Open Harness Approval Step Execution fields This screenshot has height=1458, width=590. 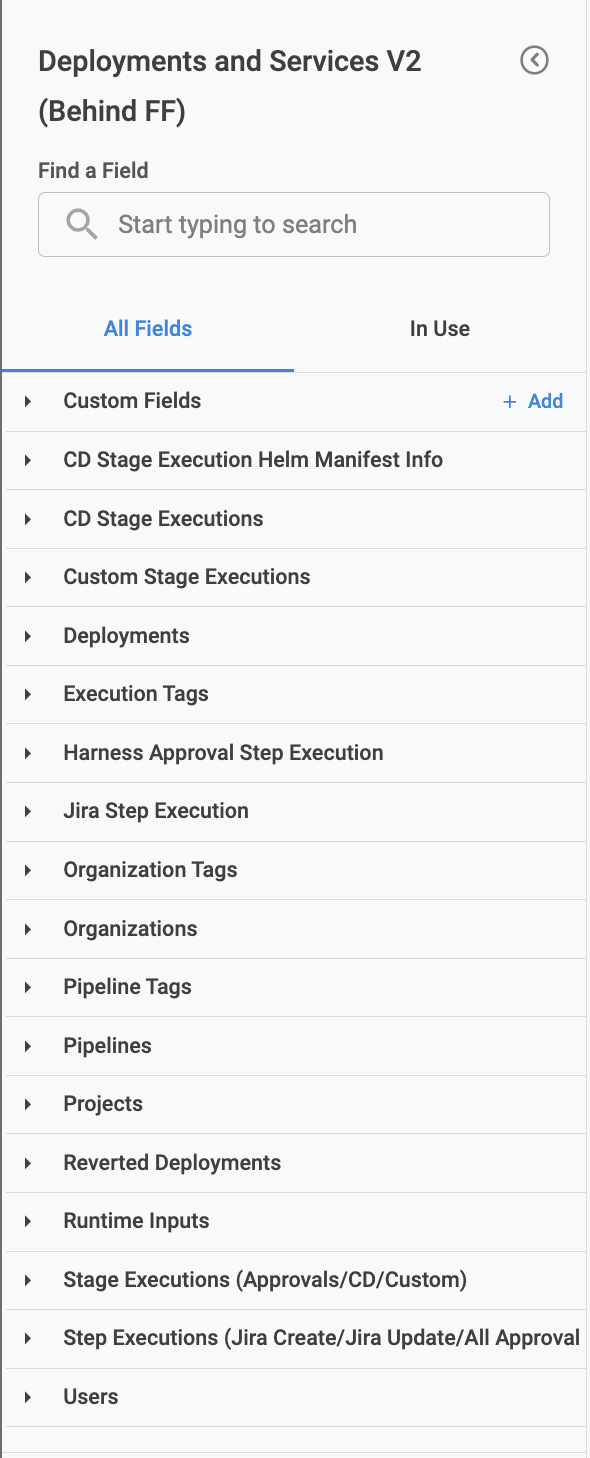(x=296, y=753)
